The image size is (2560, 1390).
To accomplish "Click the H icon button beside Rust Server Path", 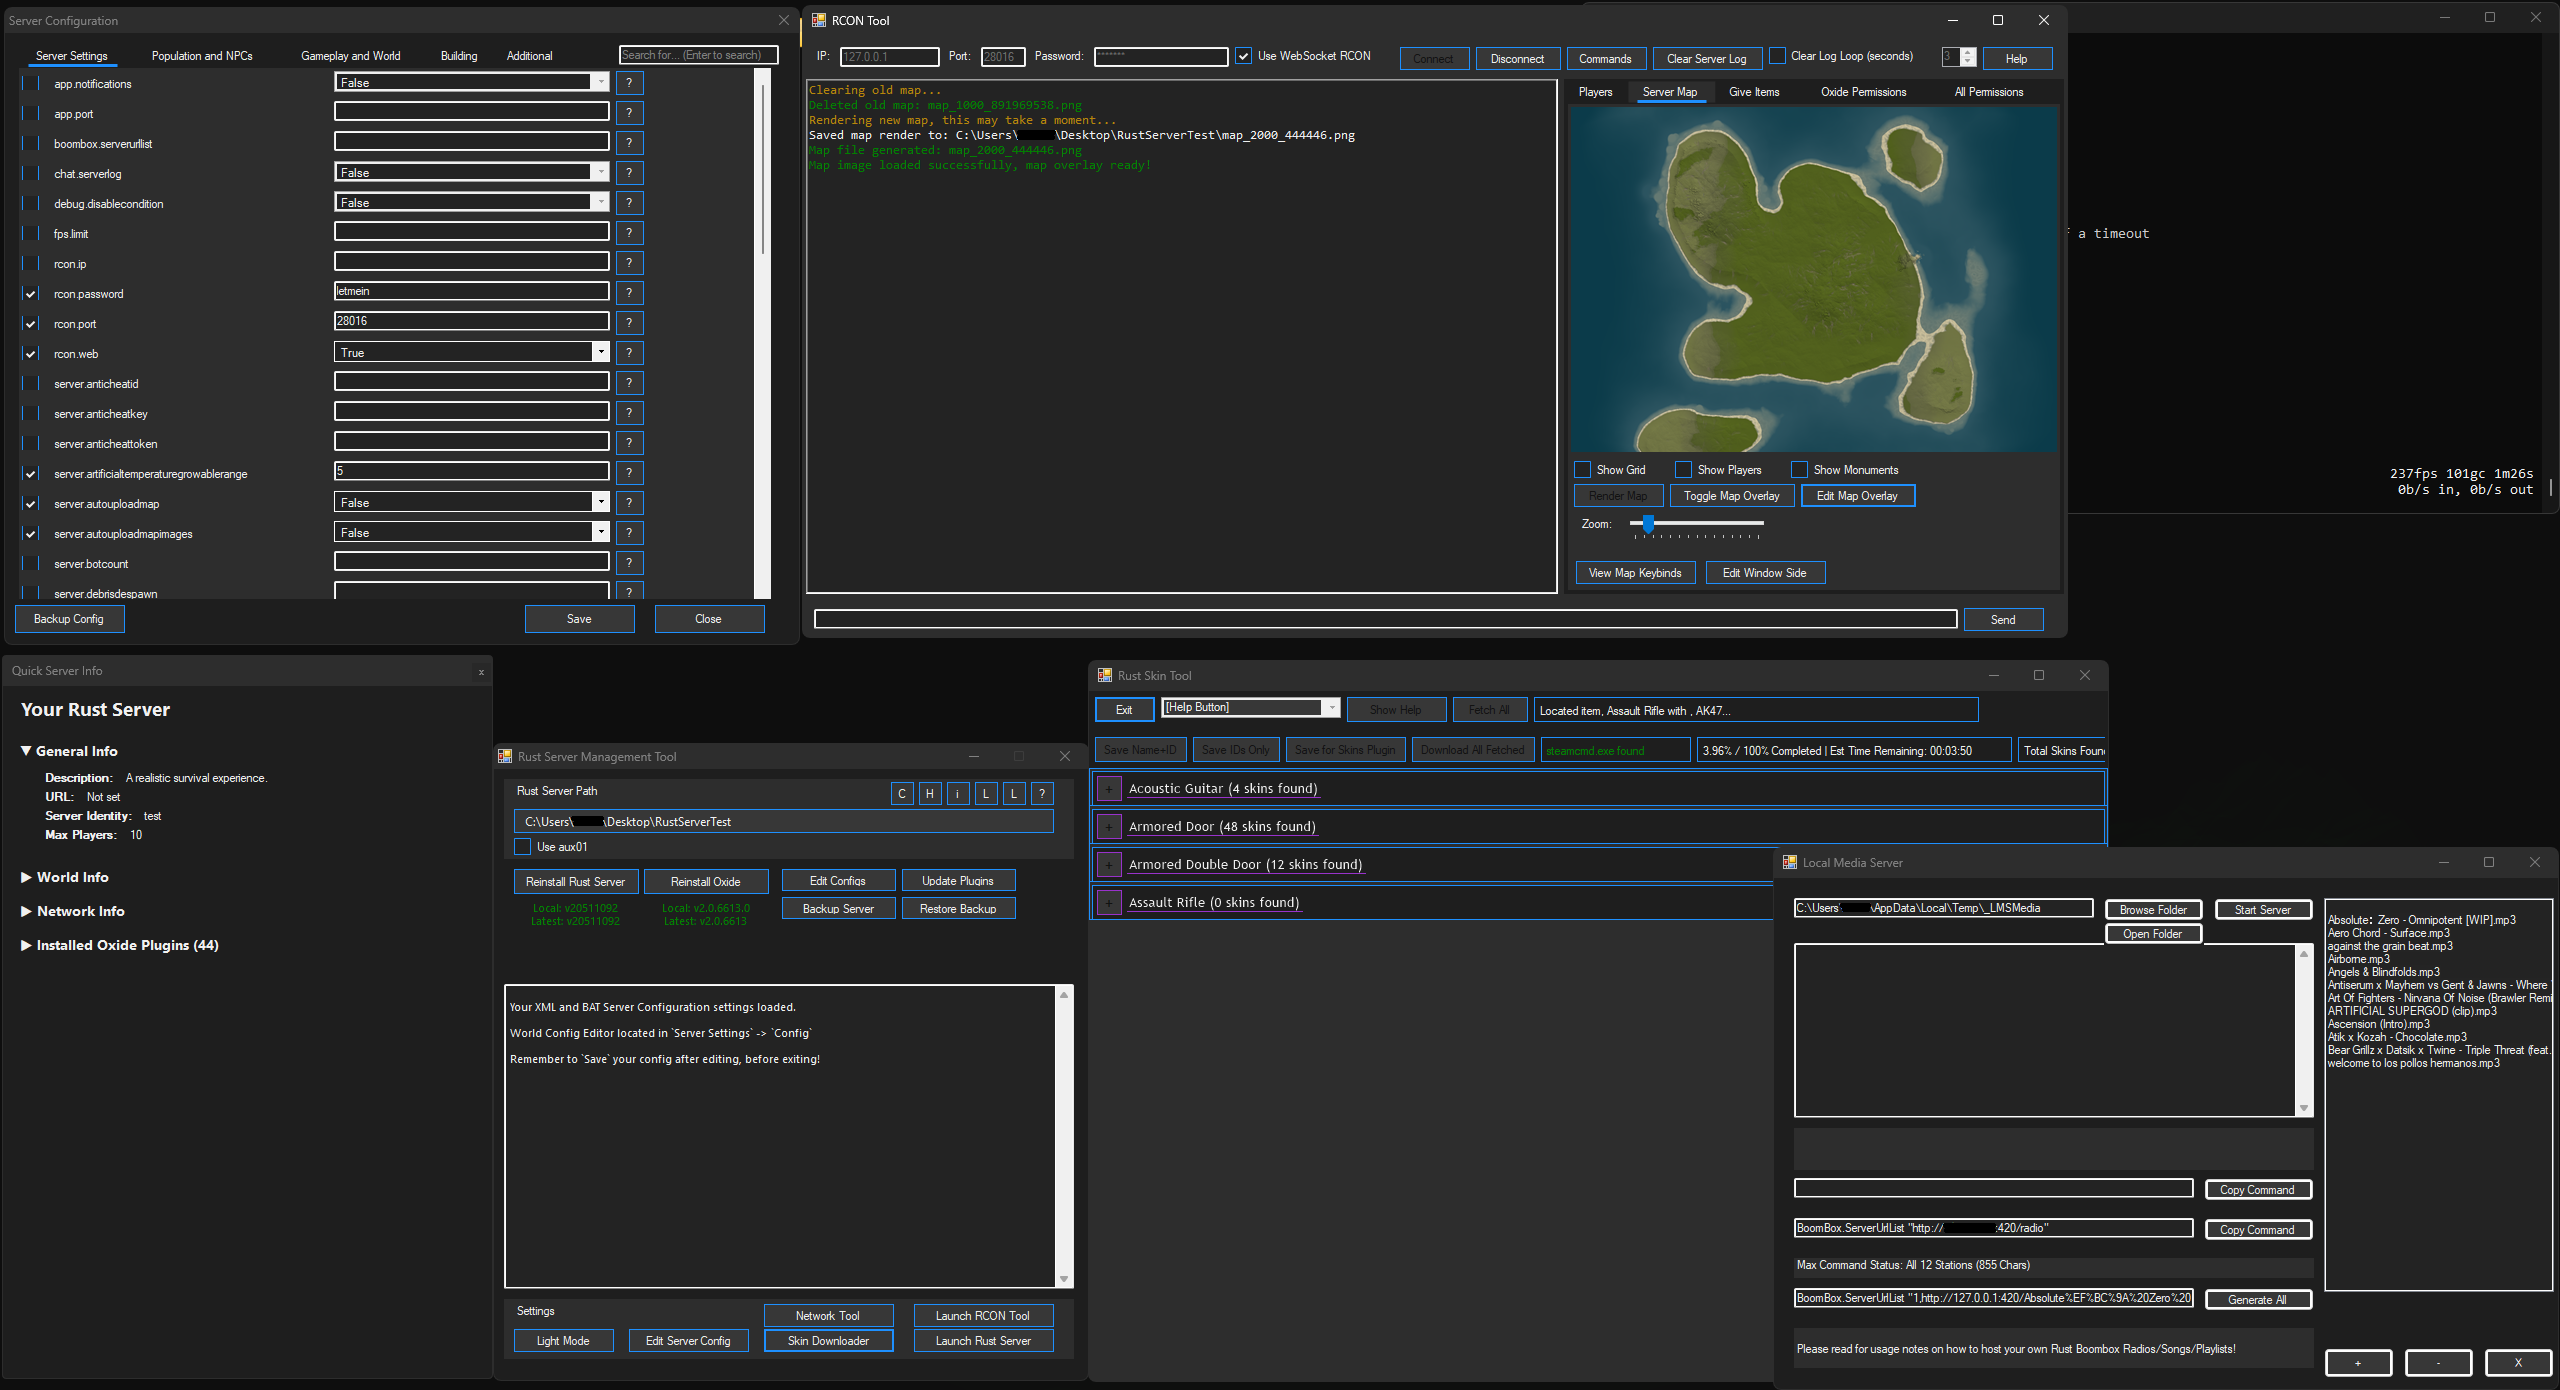I will [930, 794].
